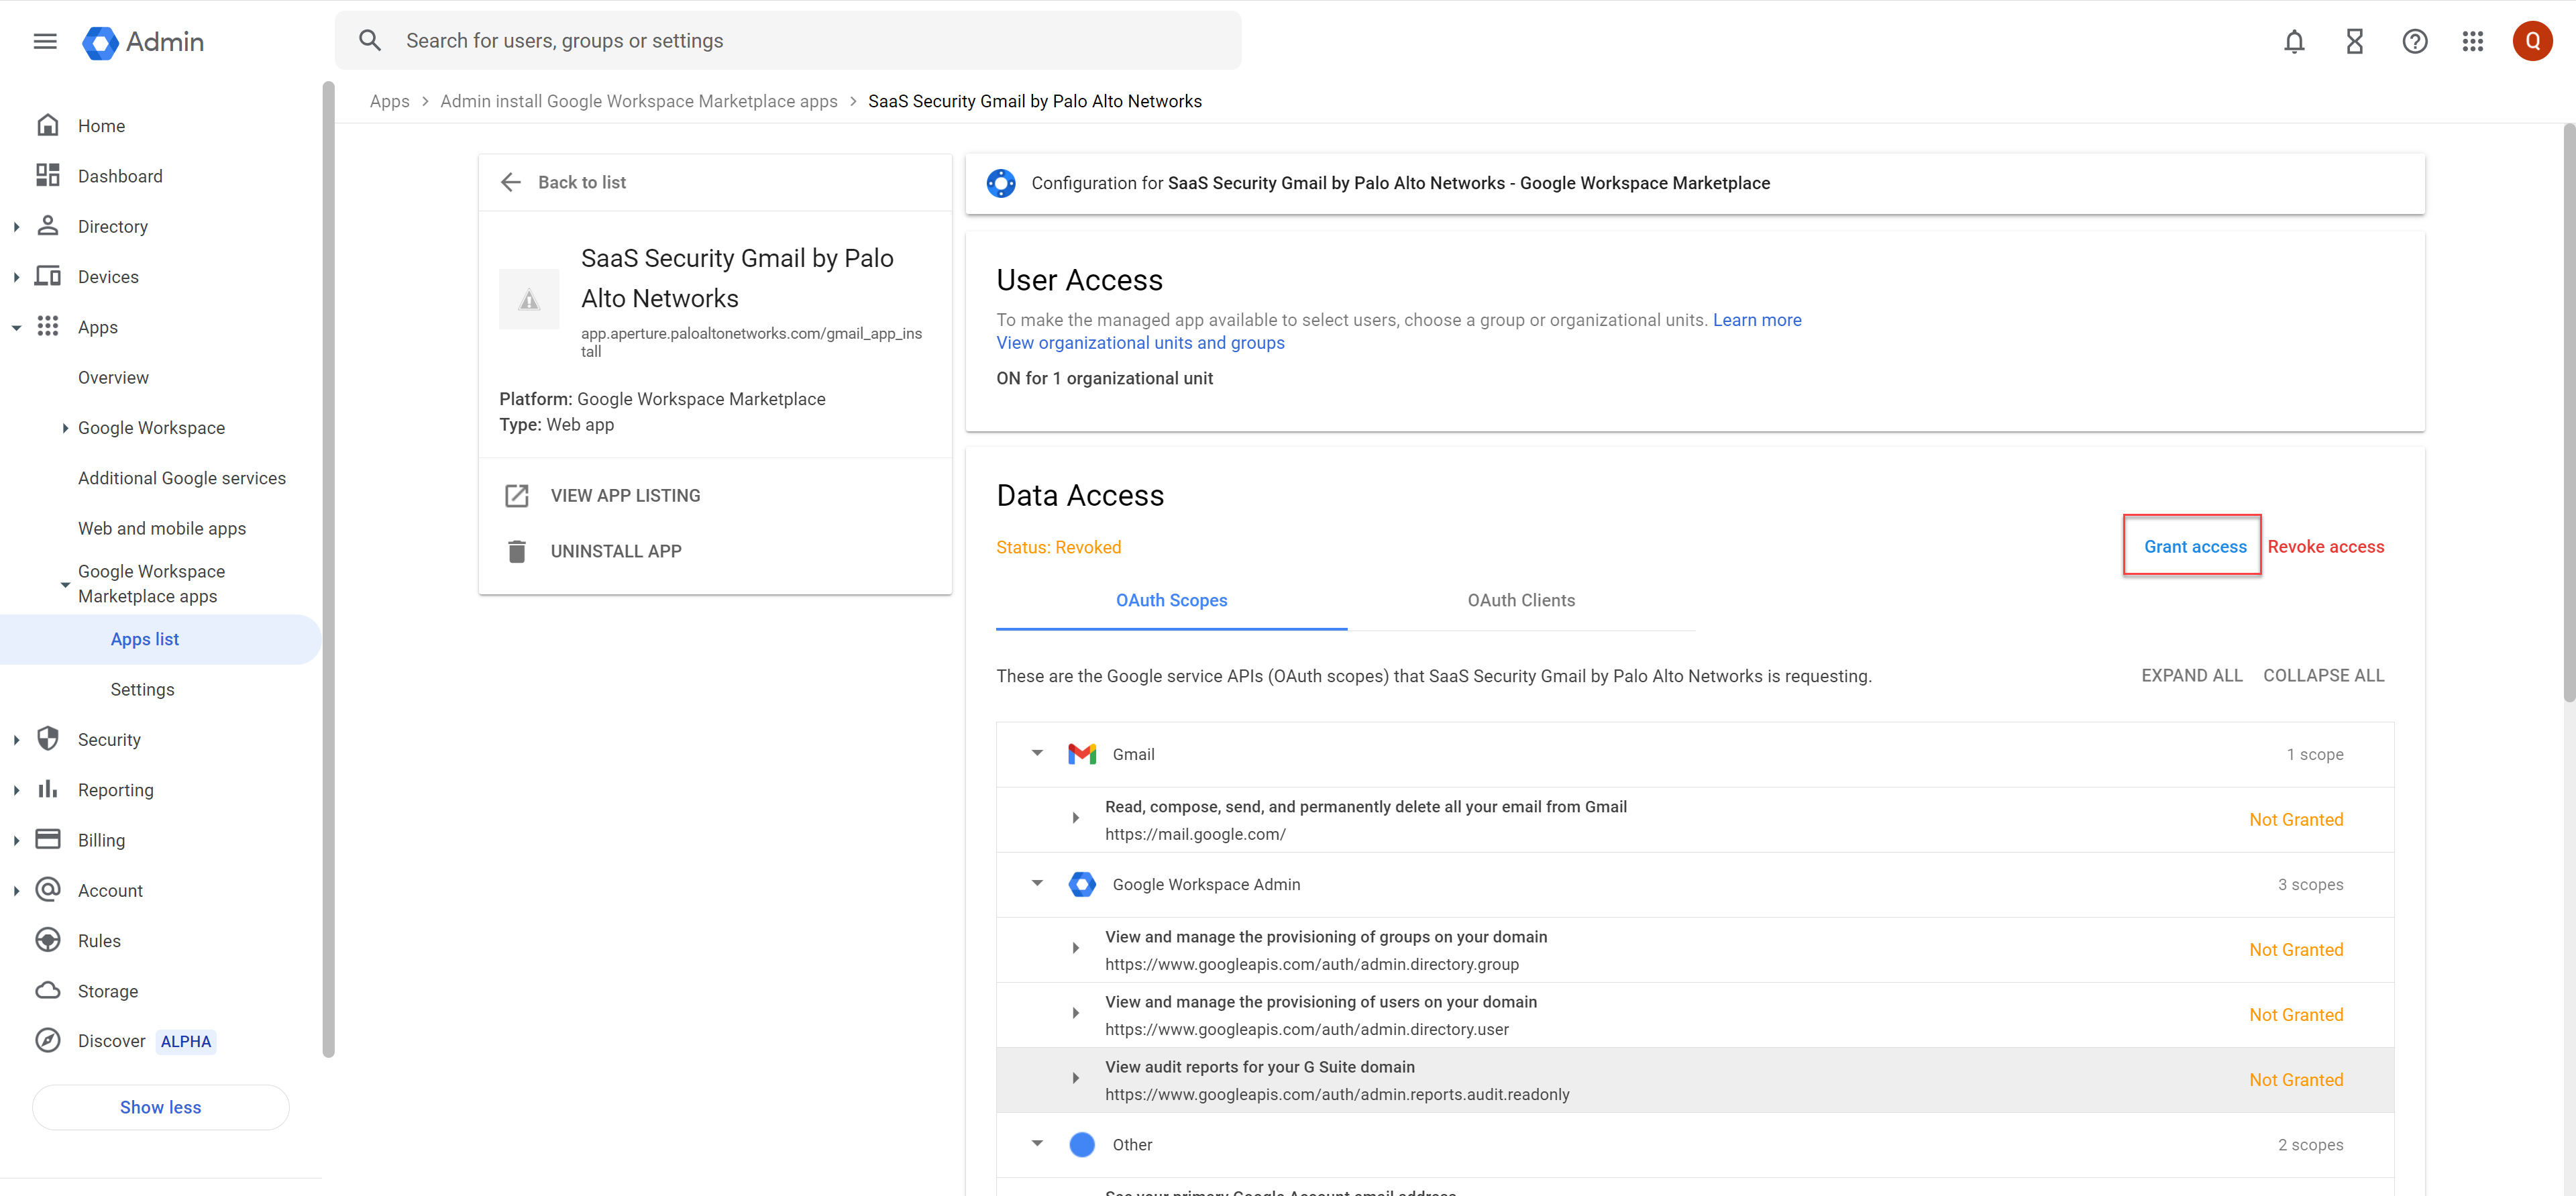This screenshot has height=1196, width=2576.
Task: Open the main hamburger menu
Action: [x=45, y=41]
